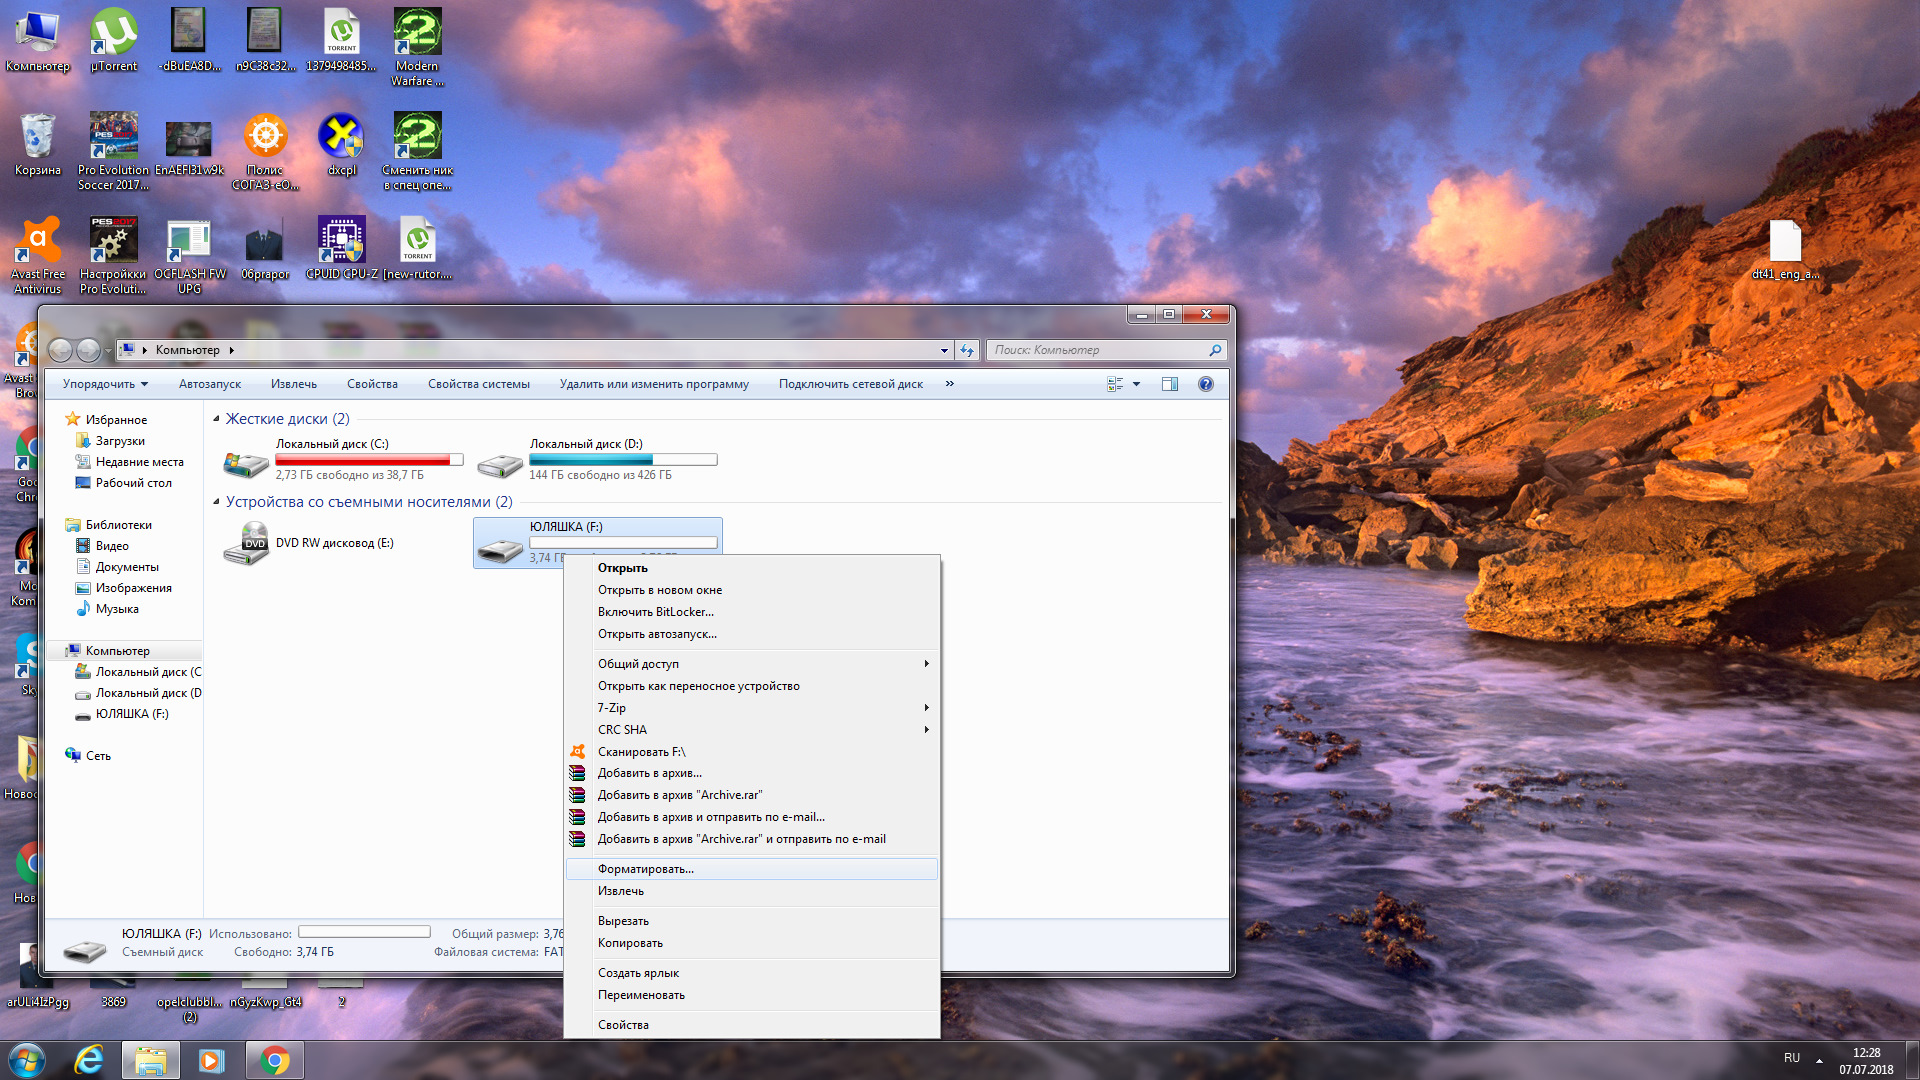Viewport: 1920px width, 1080px height.
Task: Open dt41_eng_a file on desktop
Action: click(x=1785, y=248)
